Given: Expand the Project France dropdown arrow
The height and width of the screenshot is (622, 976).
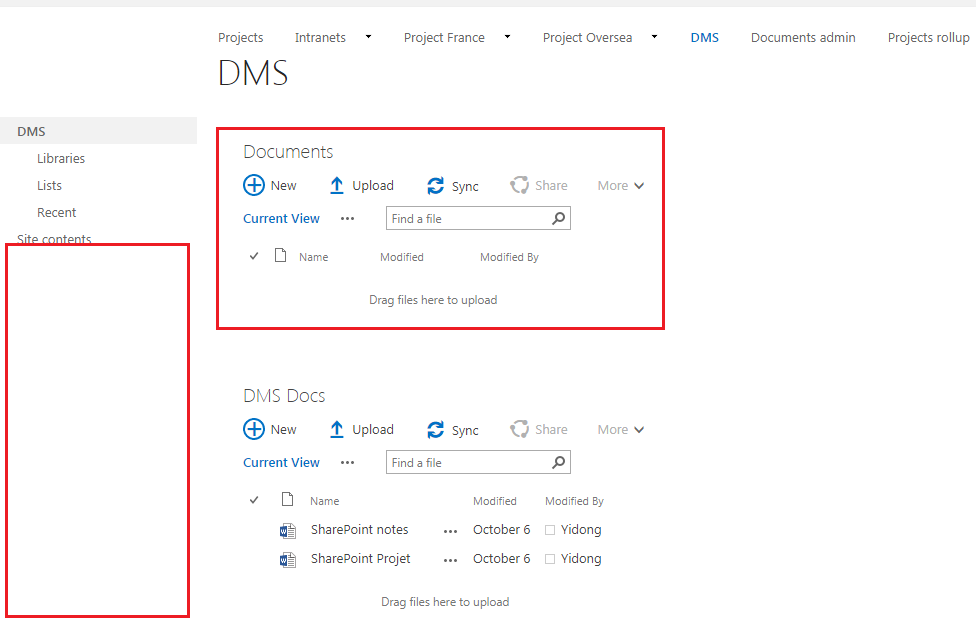Looking at the screenshot, I should pyautogui.click(x=507, y=37).
